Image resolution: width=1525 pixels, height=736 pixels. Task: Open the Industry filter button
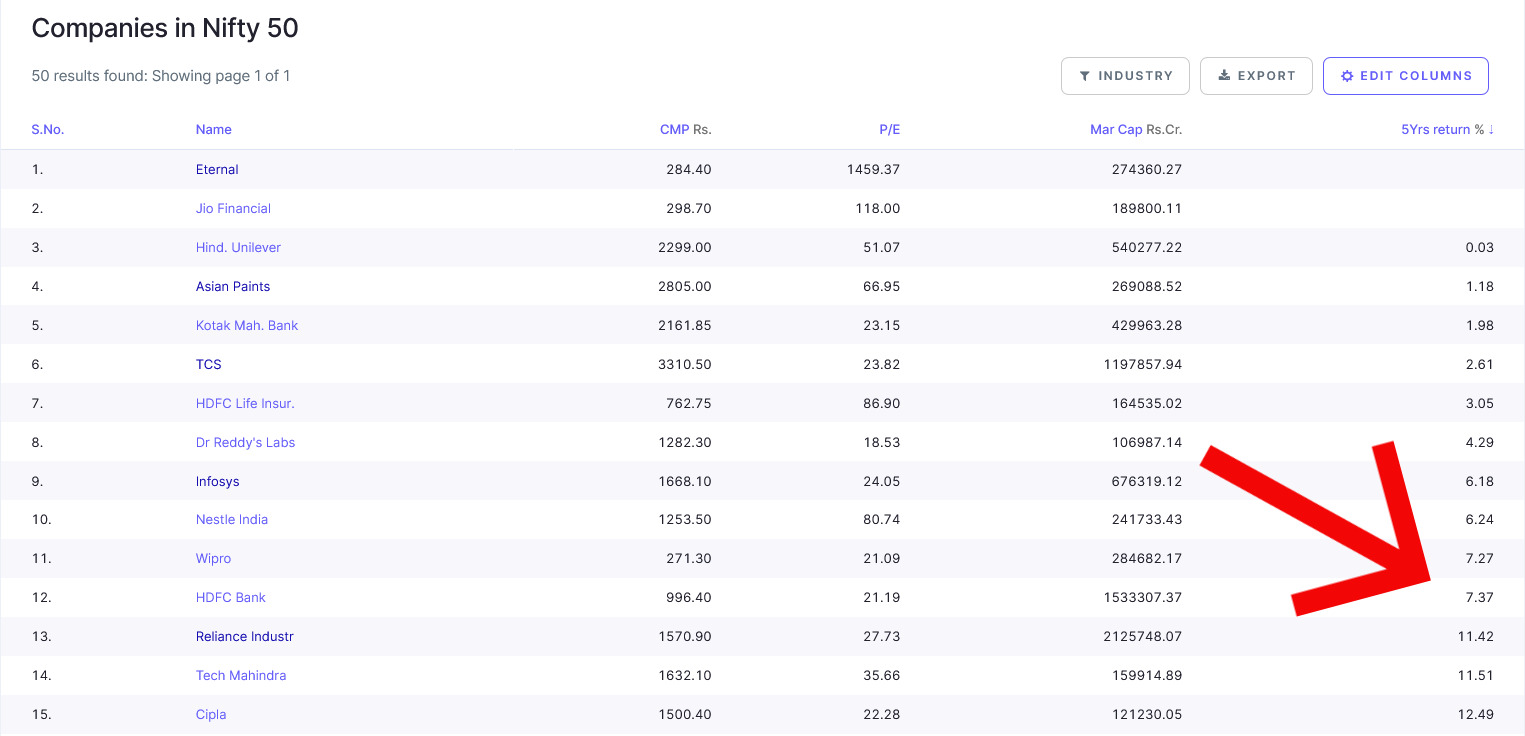click(x=1125, y=76)
